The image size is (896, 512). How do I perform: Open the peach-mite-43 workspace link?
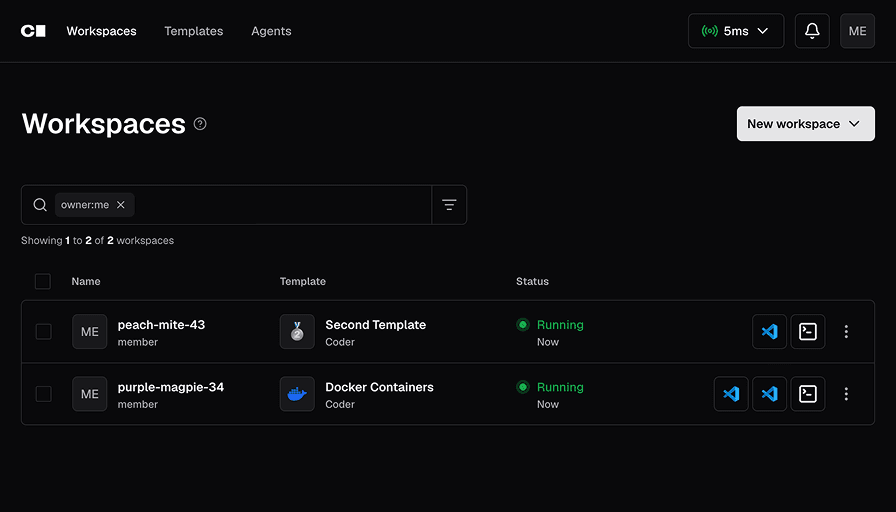(161, 325)
